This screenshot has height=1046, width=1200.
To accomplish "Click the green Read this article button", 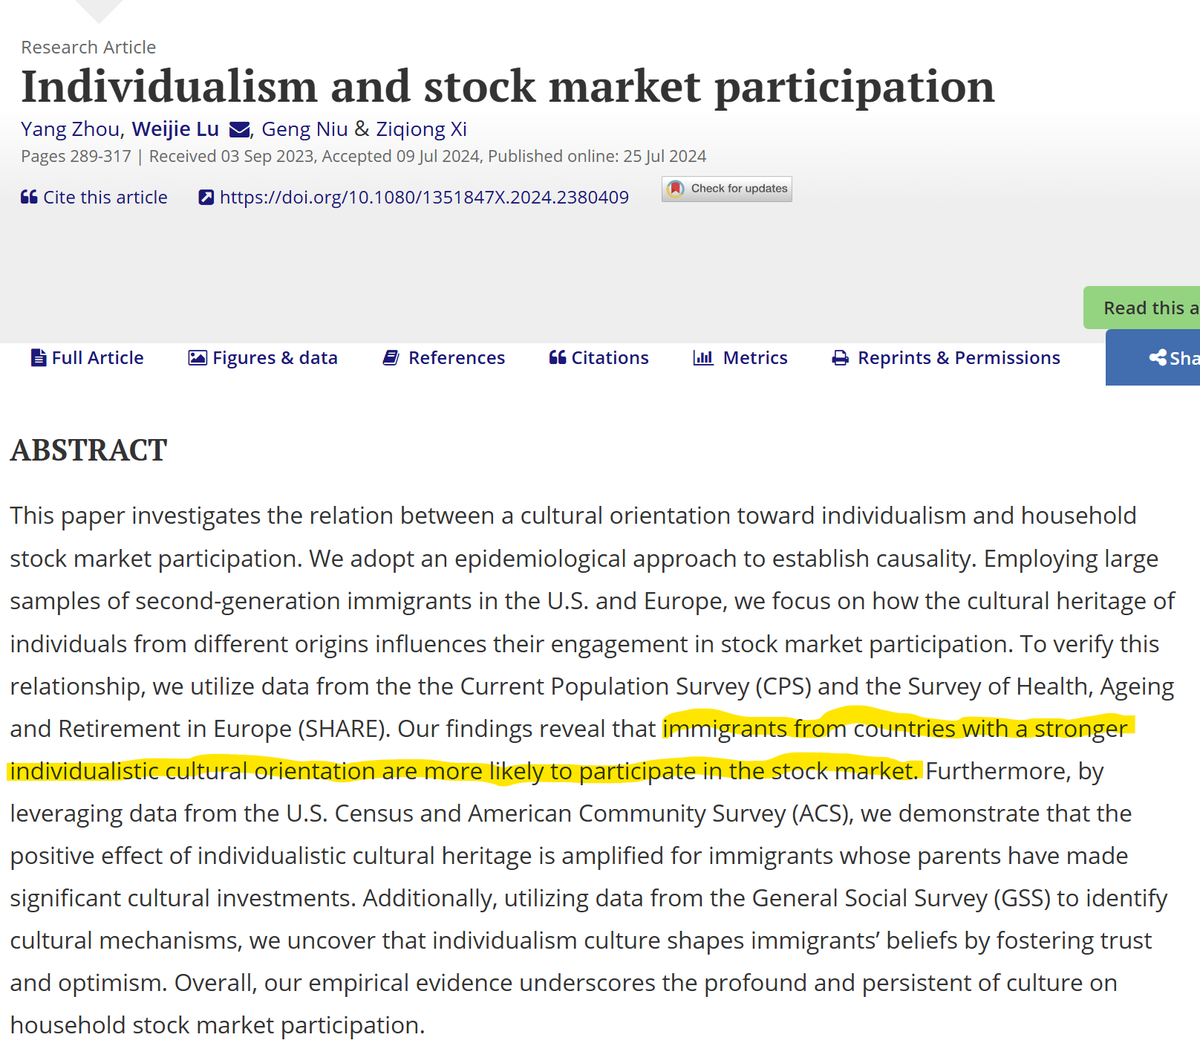I will click(x=1142, y=308).
